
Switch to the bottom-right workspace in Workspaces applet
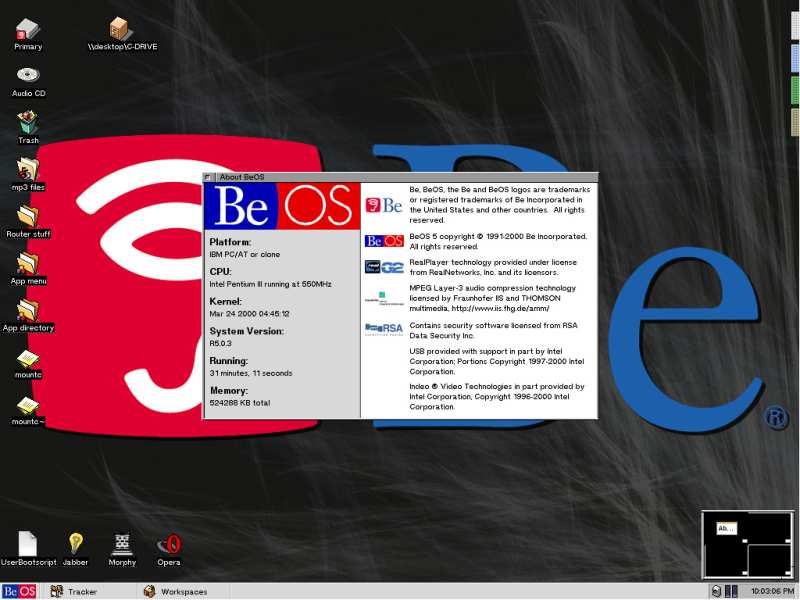[770, 560]
